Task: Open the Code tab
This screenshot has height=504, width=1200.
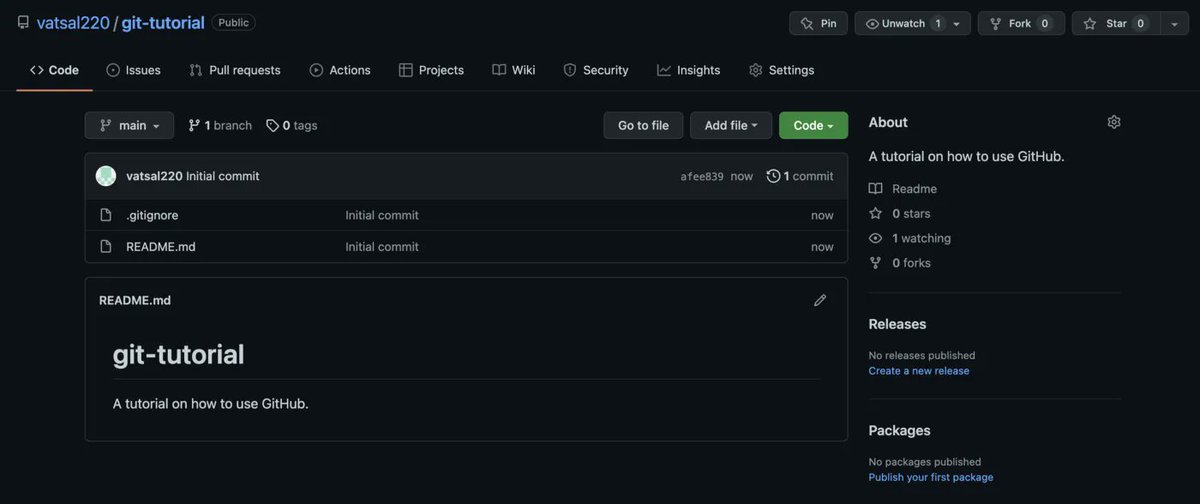Action: pyautogui.click(x=54, y=70)
